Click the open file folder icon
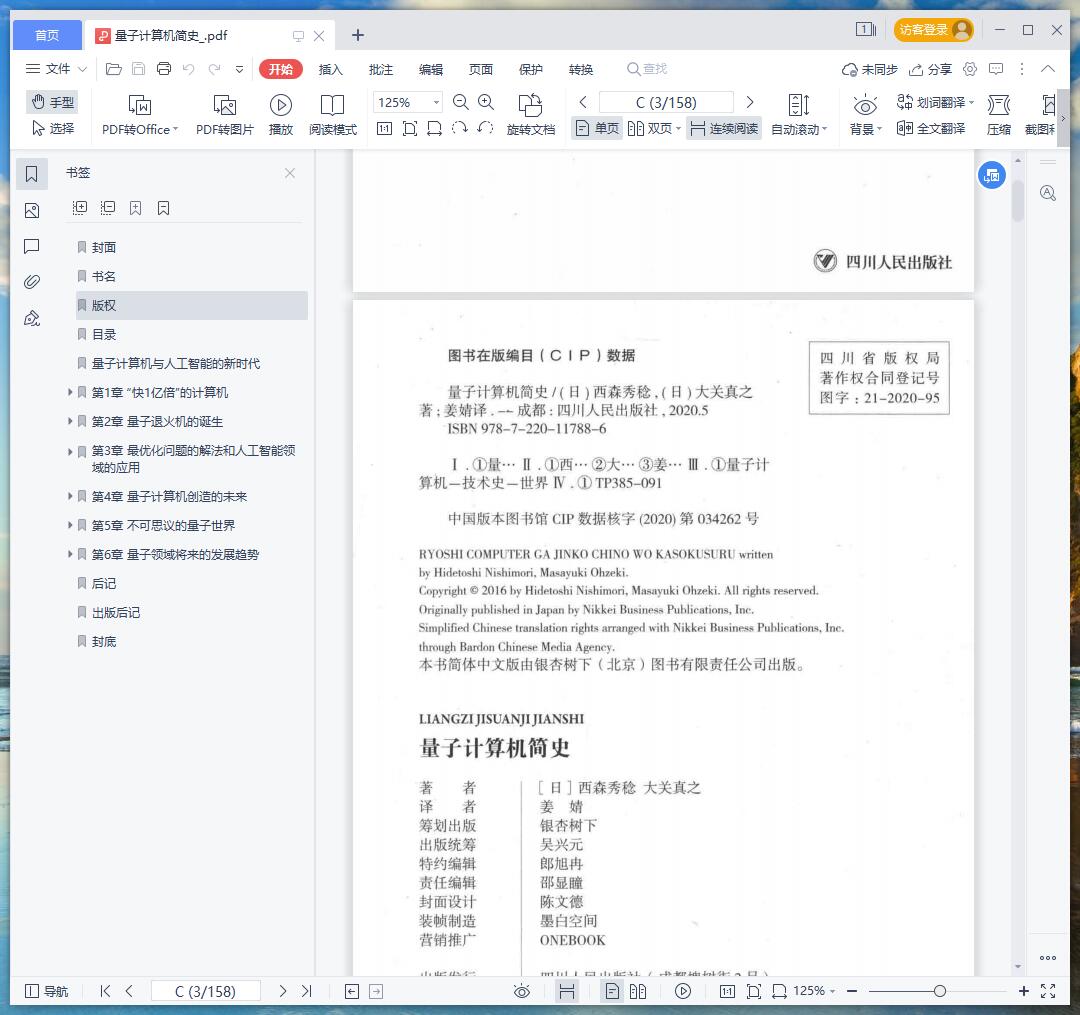Image resolution: width=1080 pixels, height=1015 pixels. coord(114,69)
